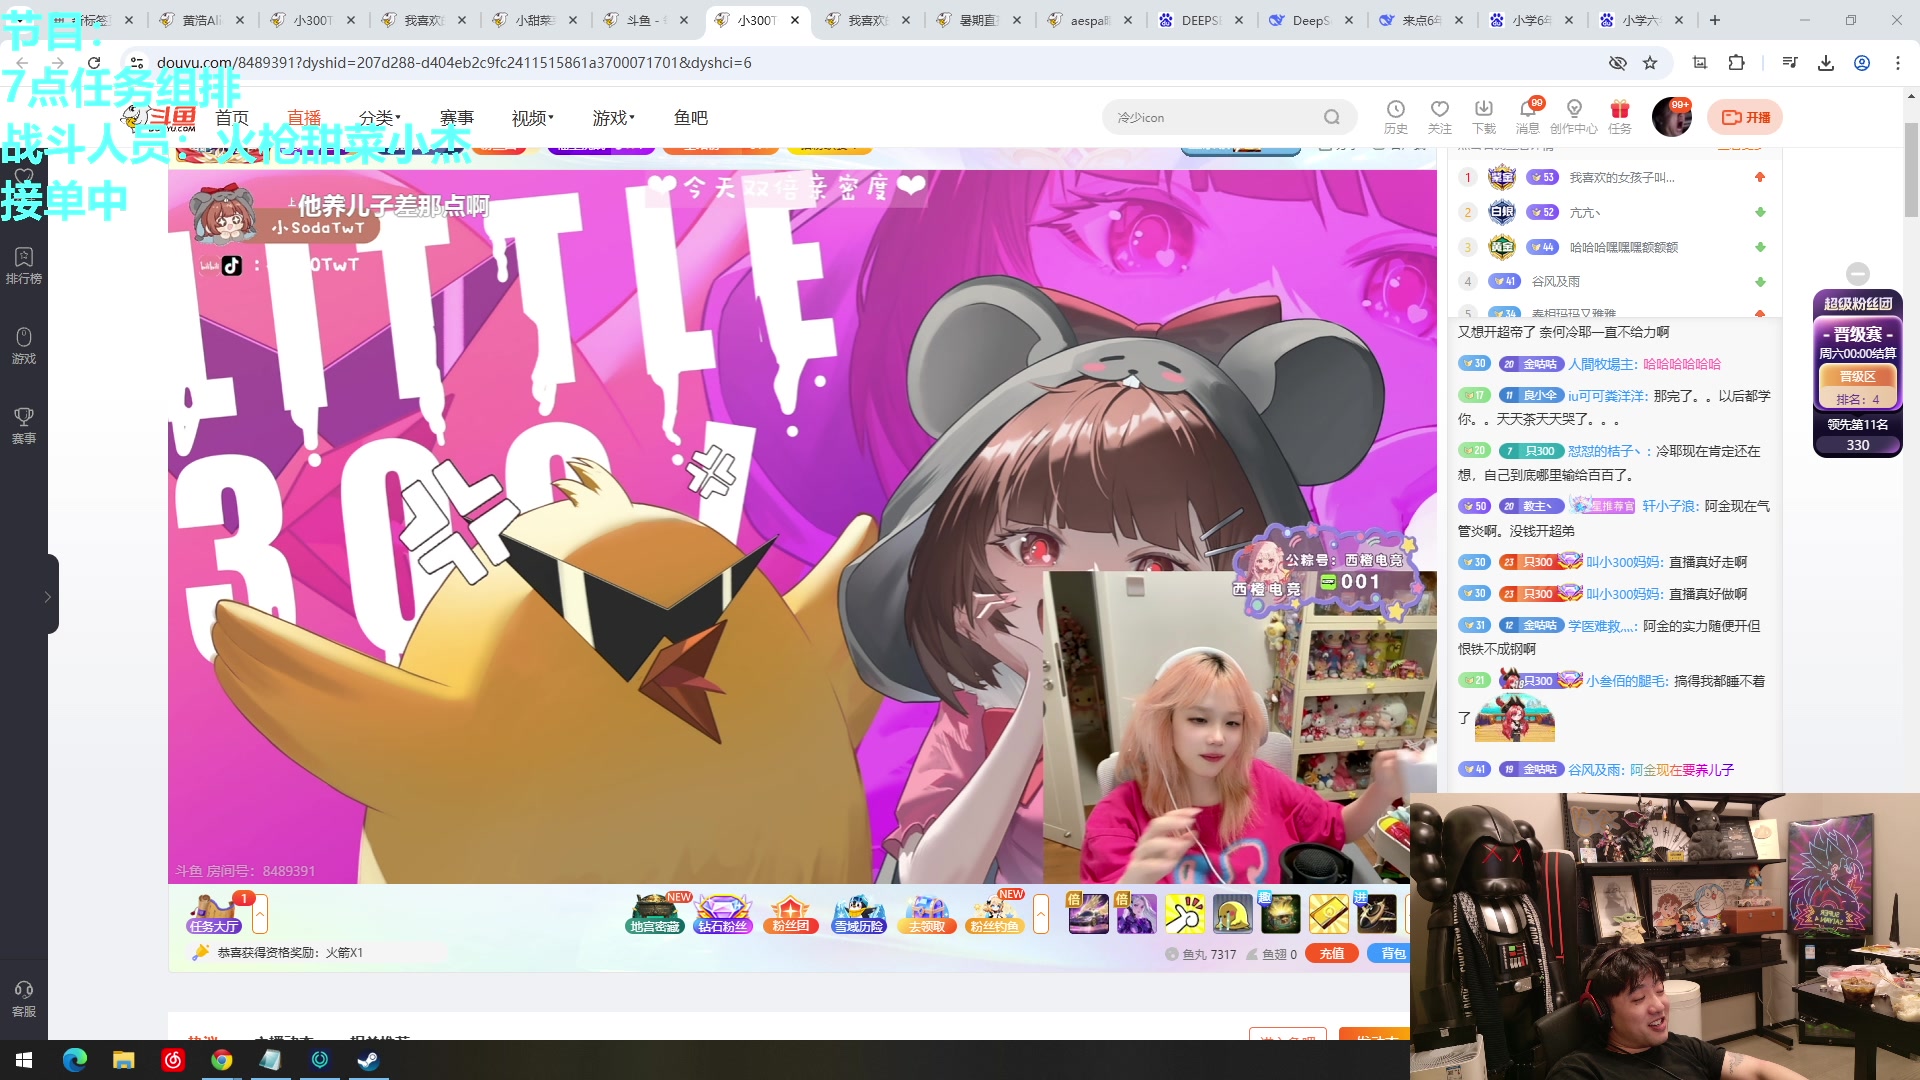The height and width of the screenshot is (1080, 1920).
Task: Open the 雪域历险 penguin icon
Action: pyautogui.click(x=858, y=914)
